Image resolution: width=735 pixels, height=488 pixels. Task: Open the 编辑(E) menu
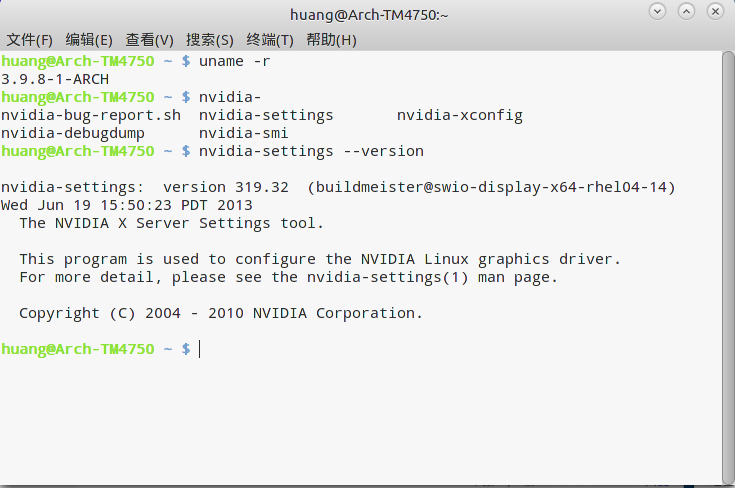(x=89, y=40)
